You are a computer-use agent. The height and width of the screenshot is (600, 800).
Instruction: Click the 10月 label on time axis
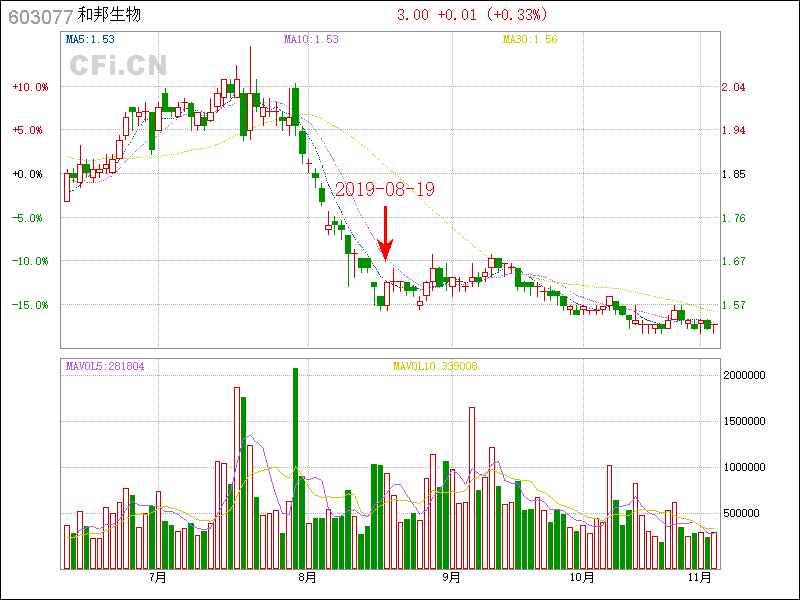tap(582, 577)
